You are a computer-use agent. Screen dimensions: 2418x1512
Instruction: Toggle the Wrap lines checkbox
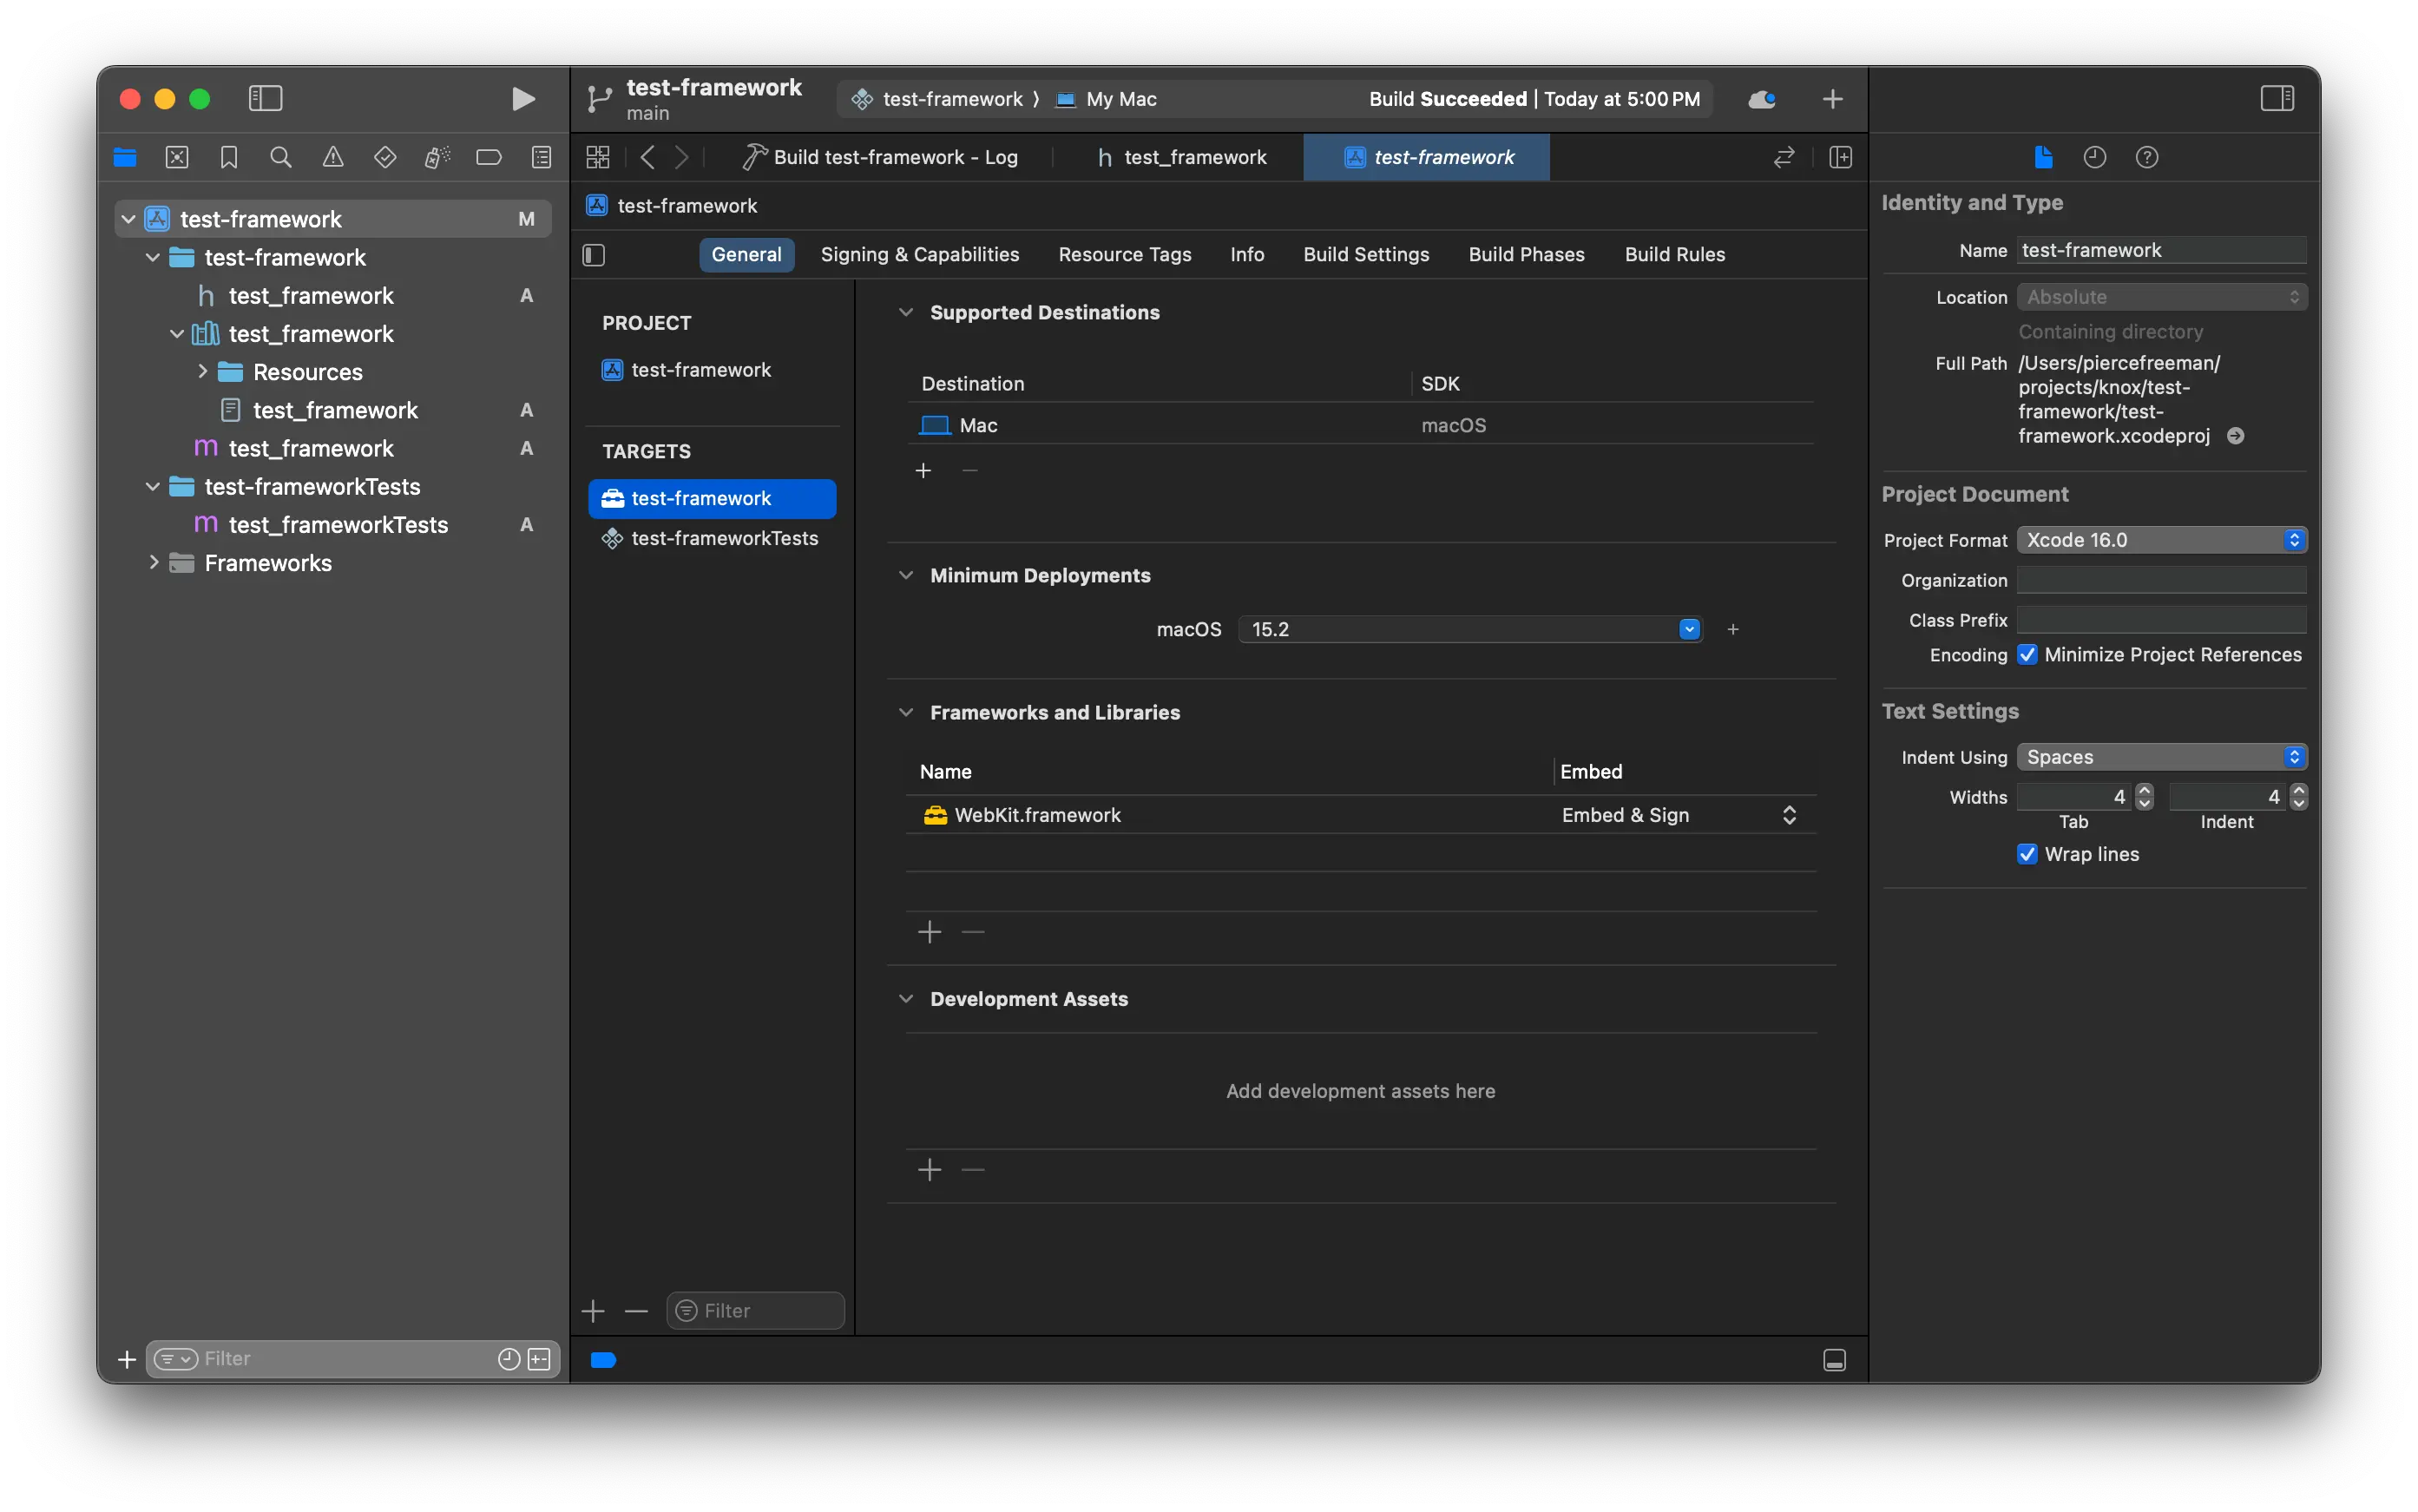2026,854
